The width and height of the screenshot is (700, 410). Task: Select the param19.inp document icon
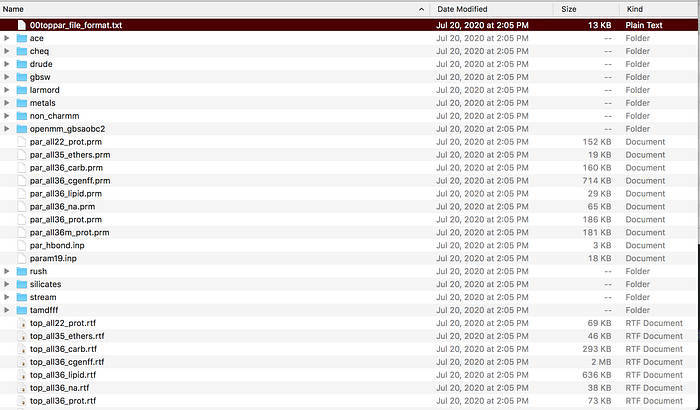[21, 258]
